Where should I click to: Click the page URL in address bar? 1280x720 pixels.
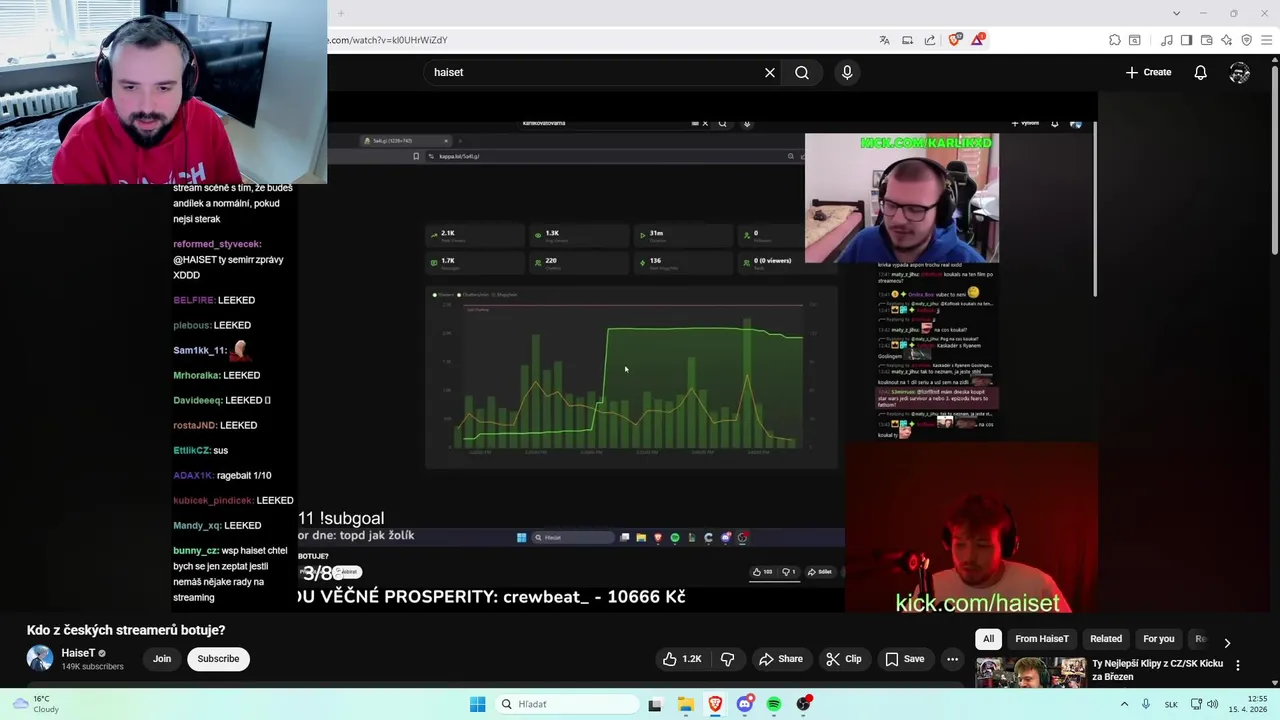(388, 40)
